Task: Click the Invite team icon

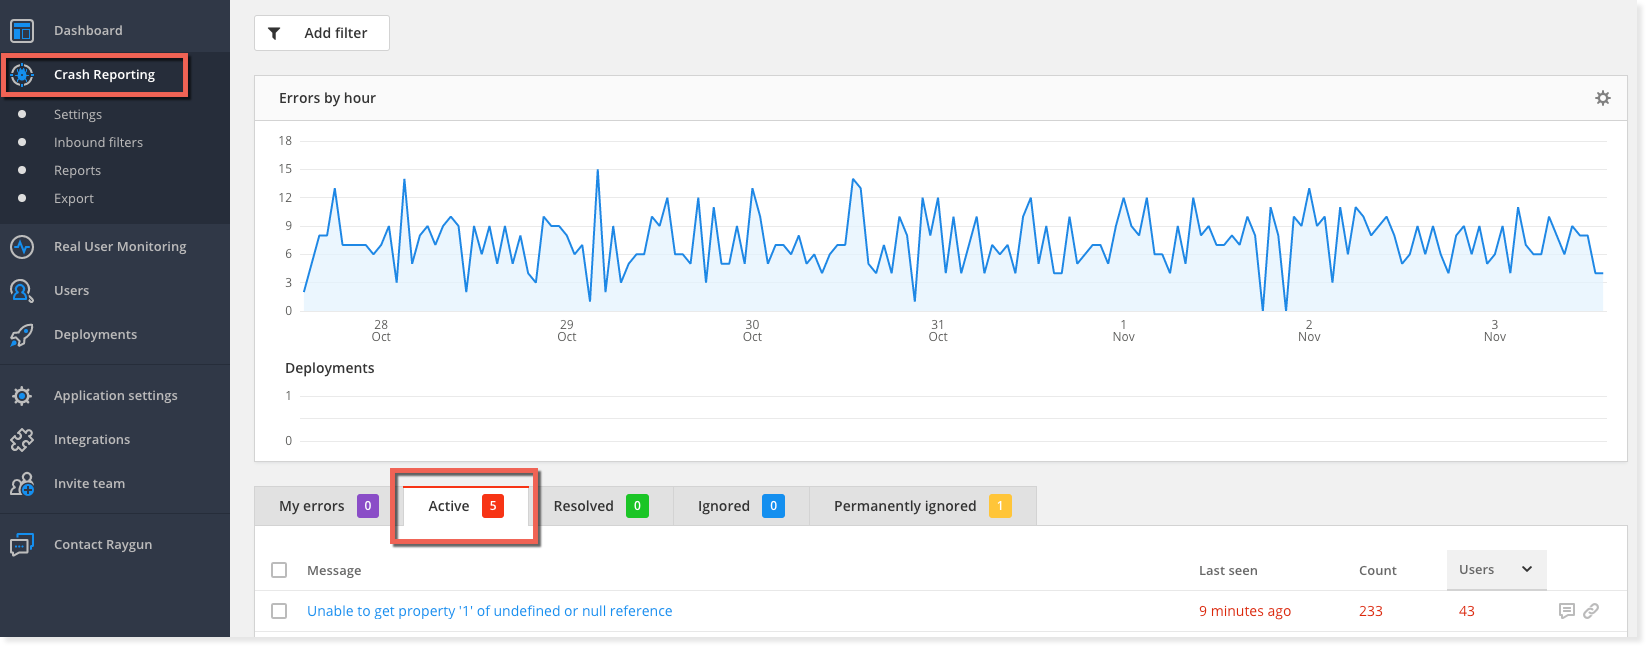Action: [x=22, y=484]
